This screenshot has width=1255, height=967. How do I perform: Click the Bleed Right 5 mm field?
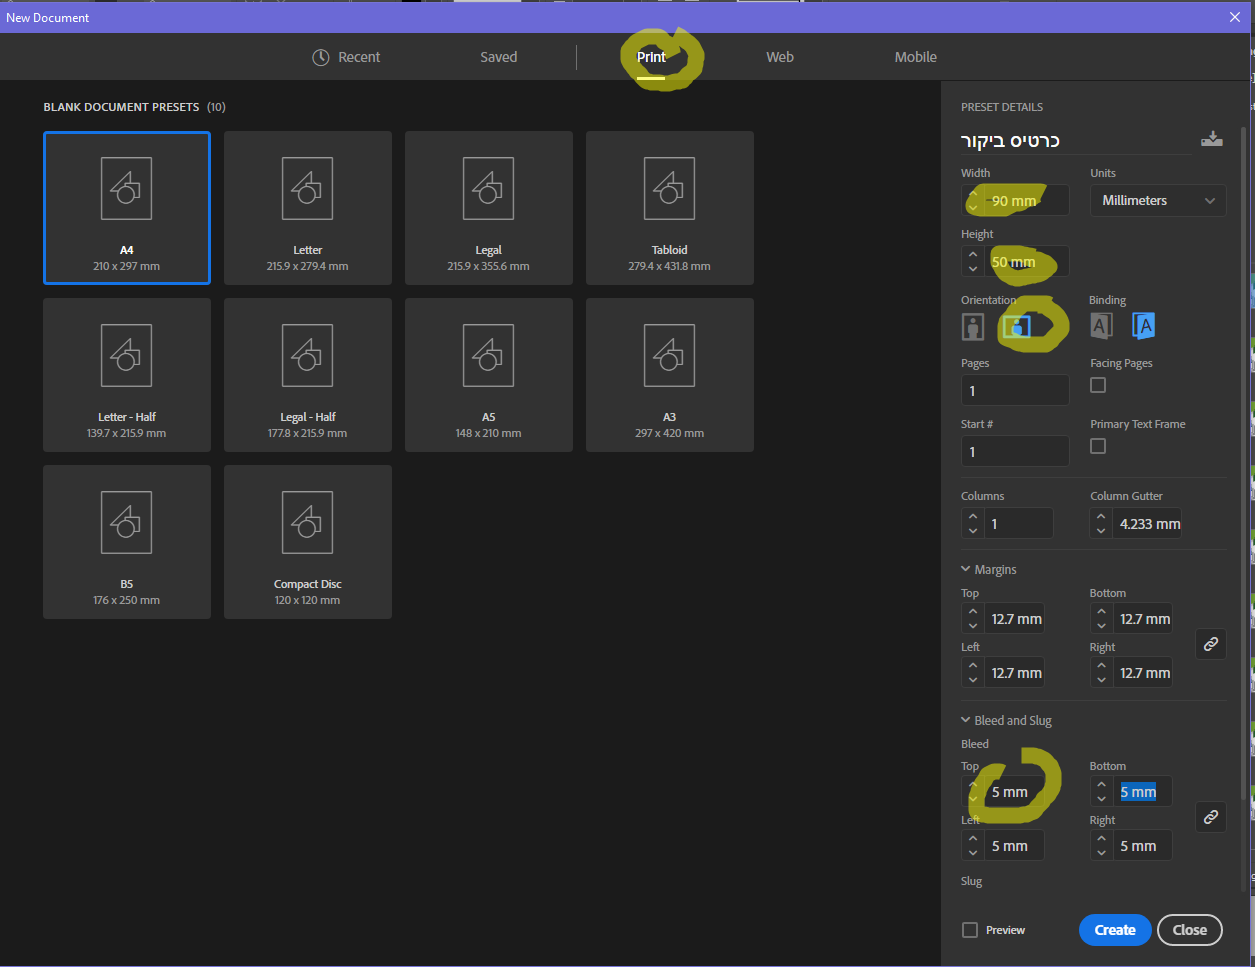(x=1143, y=846)
